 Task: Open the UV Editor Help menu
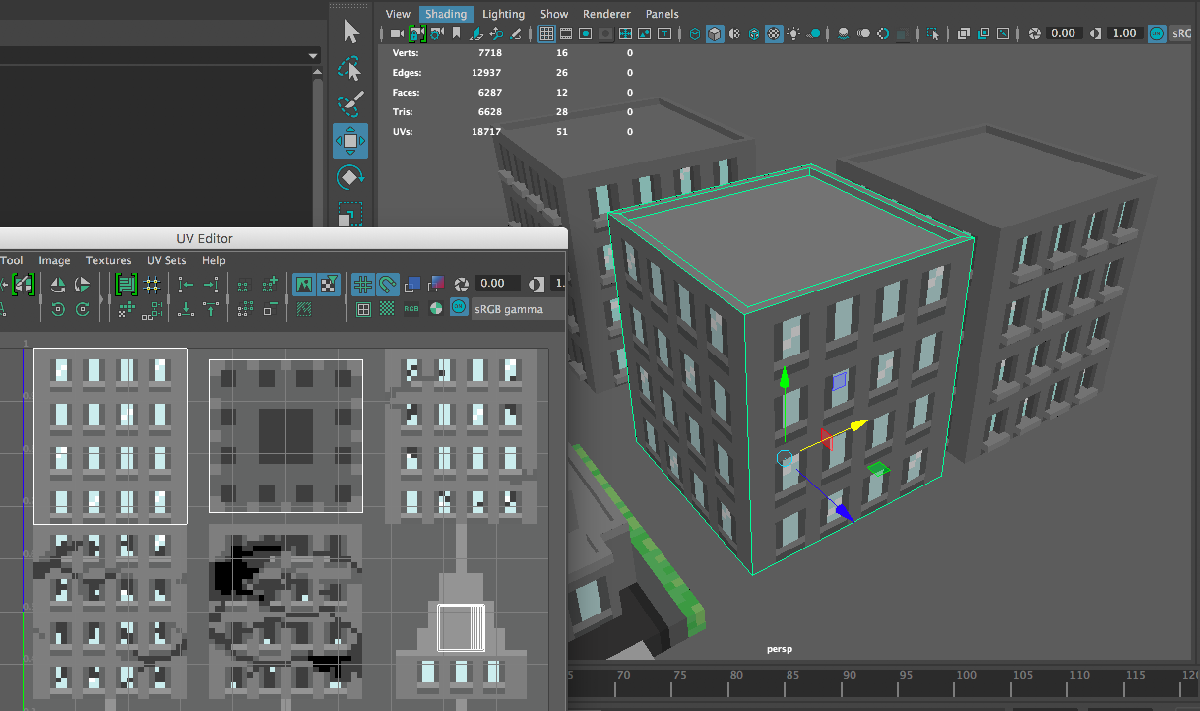[x=214, y=260]
